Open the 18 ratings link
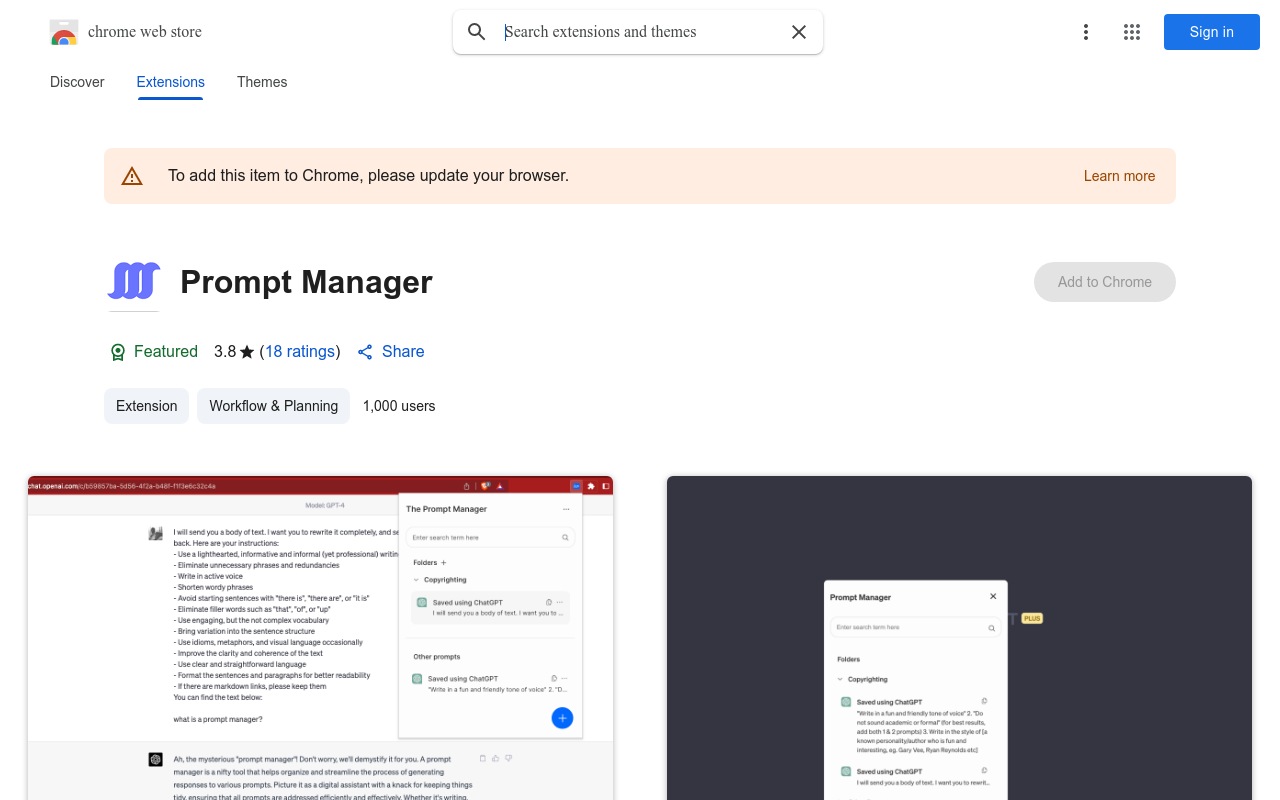Screen dimensions: 1280x800 (300, 352)
